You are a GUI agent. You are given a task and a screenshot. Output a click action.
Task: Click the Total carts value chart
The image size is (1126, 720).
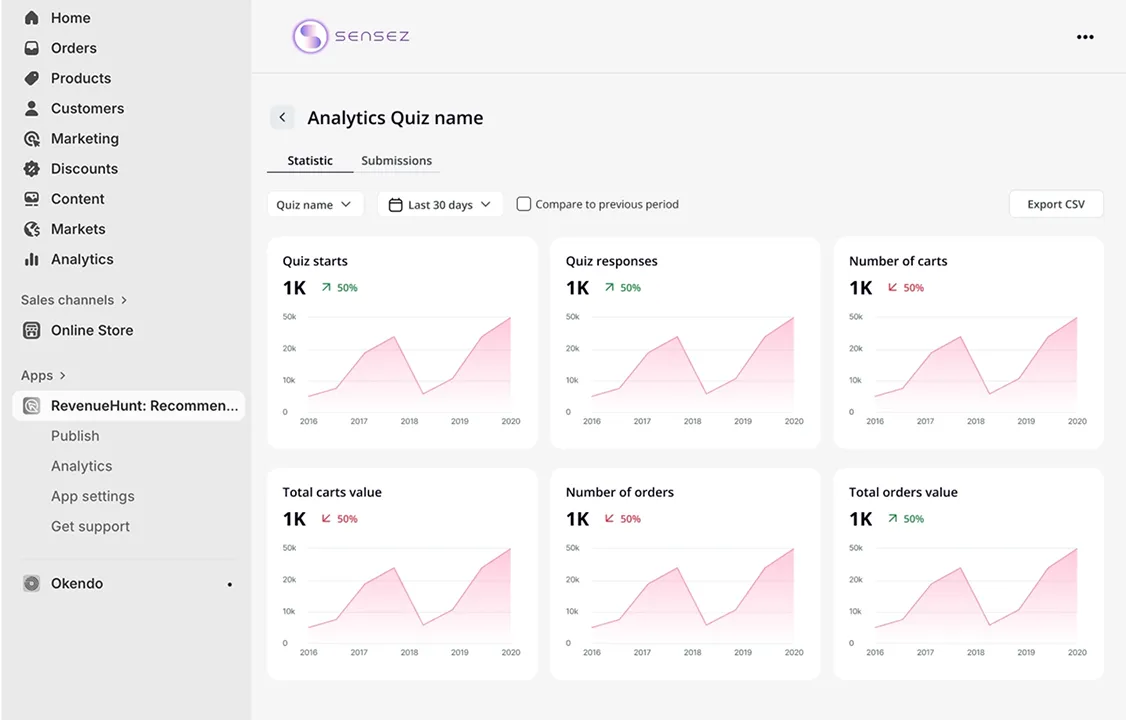coord(402,601)
